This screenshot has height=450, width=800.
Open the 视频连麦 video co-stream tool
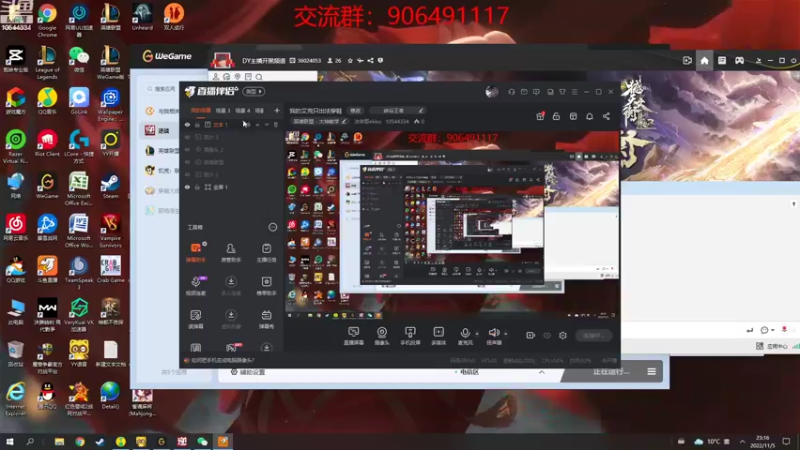pyautogui.click(x=195, y=286)
